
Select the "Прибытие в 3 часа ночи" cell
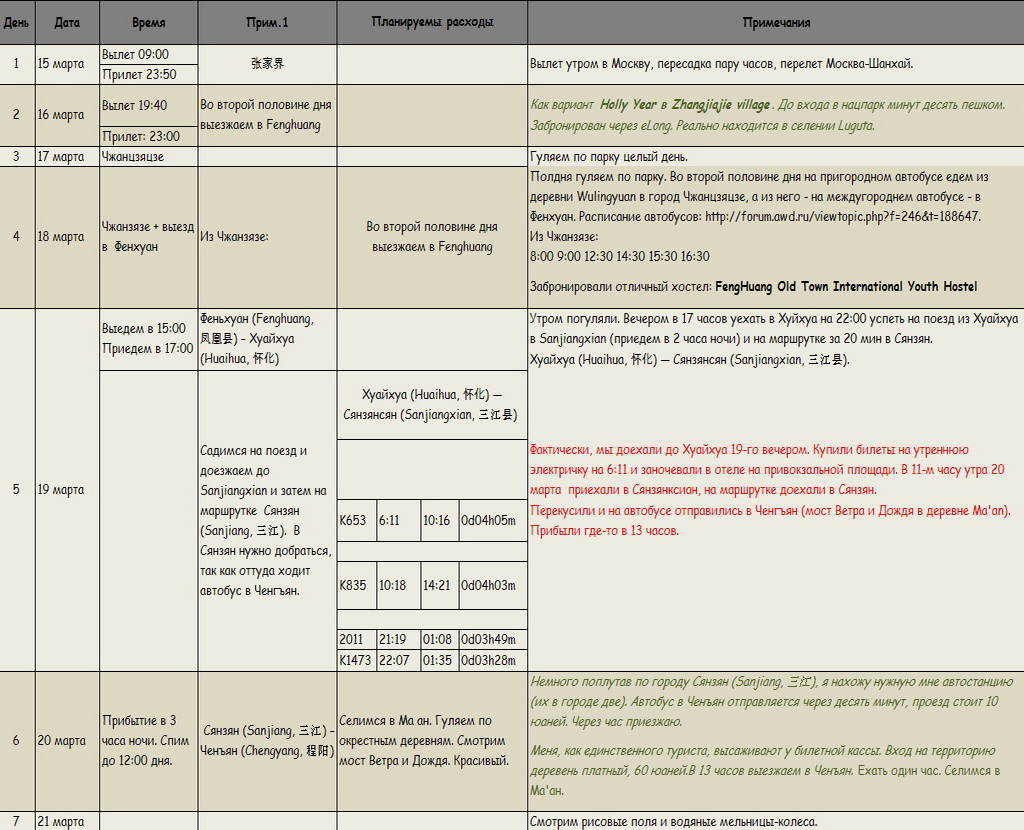click(149, 741)
